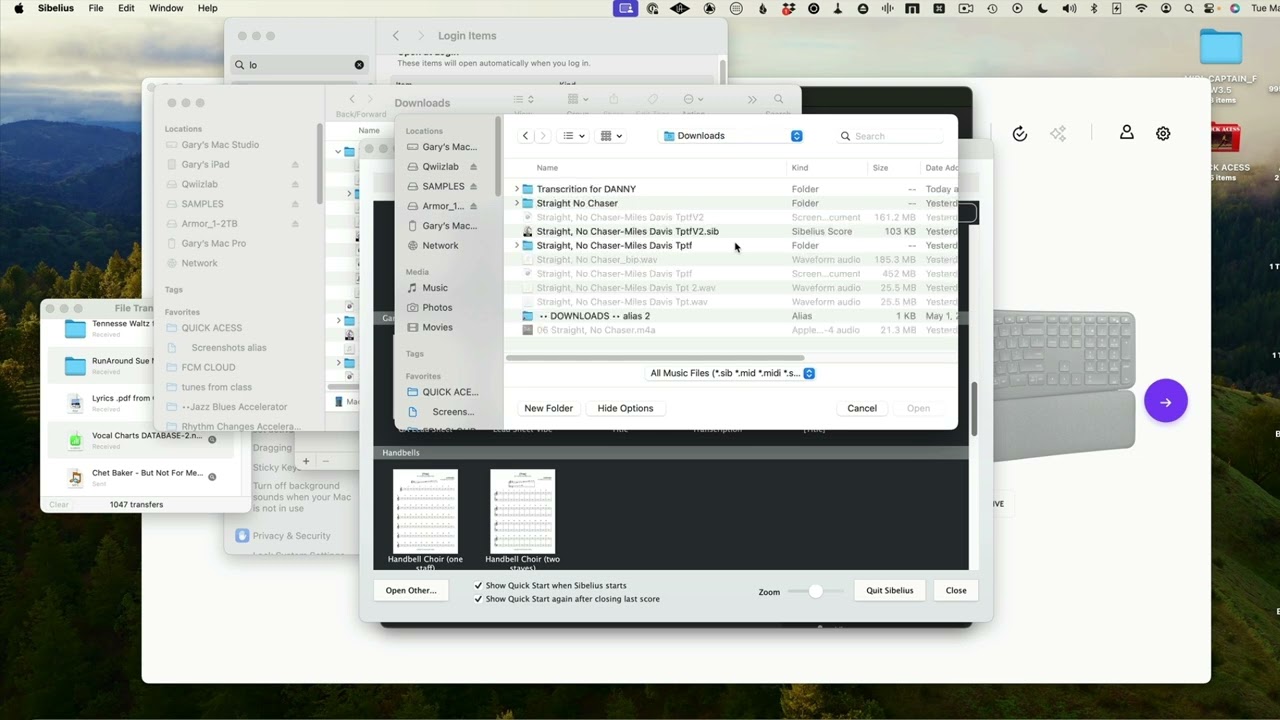Cancel the Open dialog
This screenshot has height=720, width=1280.
click(862, 408)
